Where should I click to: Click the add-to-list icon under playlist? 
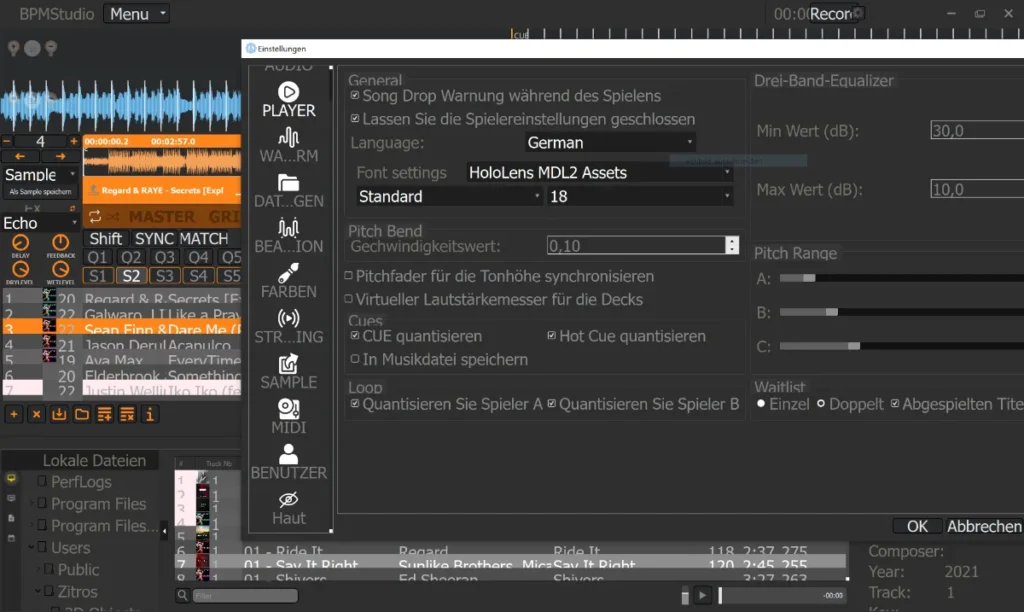pyautogui.click(x=104, y=414)
